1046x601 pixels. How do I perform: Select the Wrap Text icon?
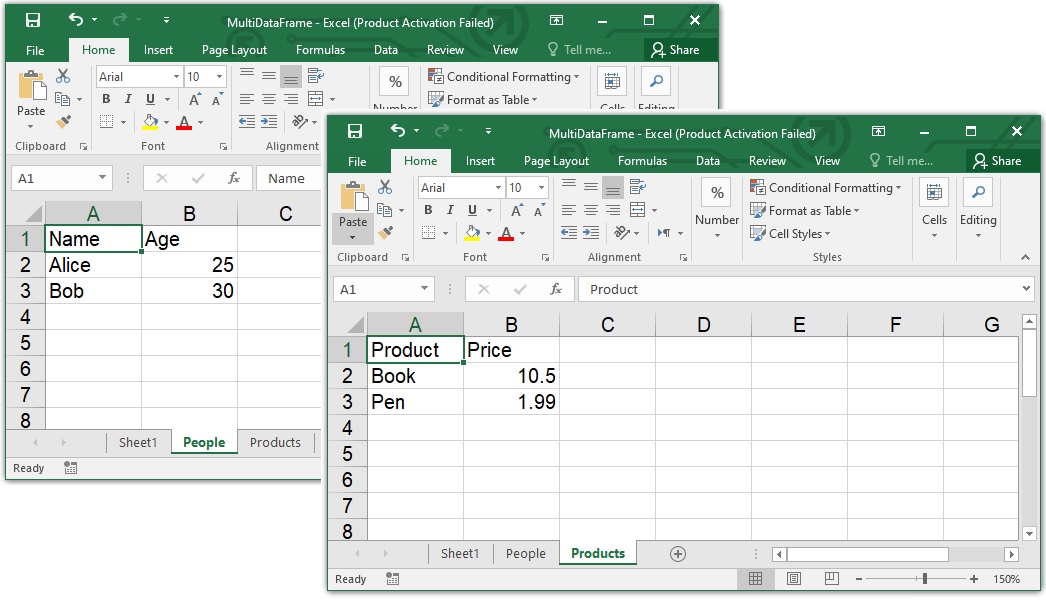tap(639, 187)
